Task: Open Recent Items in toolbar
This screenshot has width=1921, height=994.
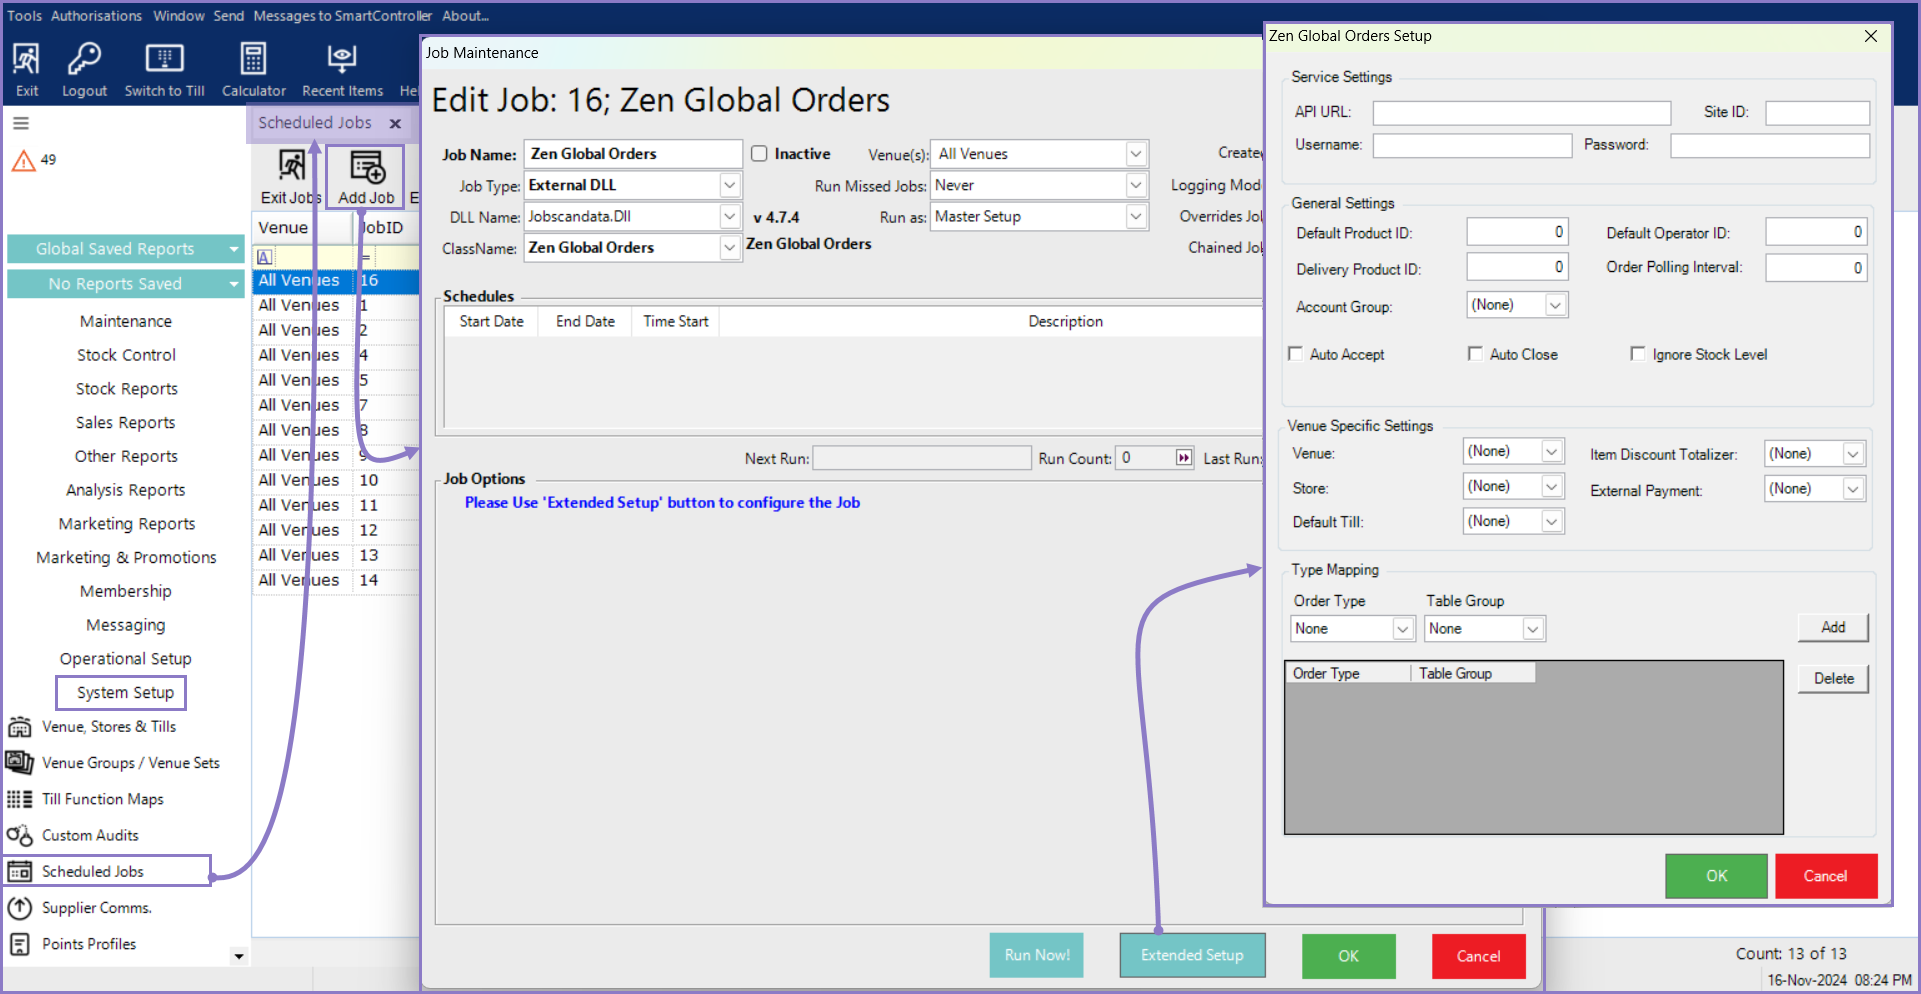Action: point(342,69)
